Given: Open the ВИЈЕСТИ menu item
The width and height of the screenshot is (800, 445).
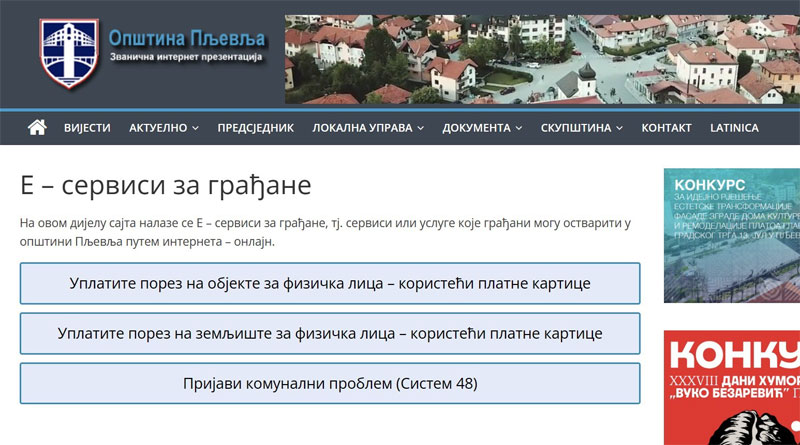Looking at the screenshot, I should click(x=87, y=128).
